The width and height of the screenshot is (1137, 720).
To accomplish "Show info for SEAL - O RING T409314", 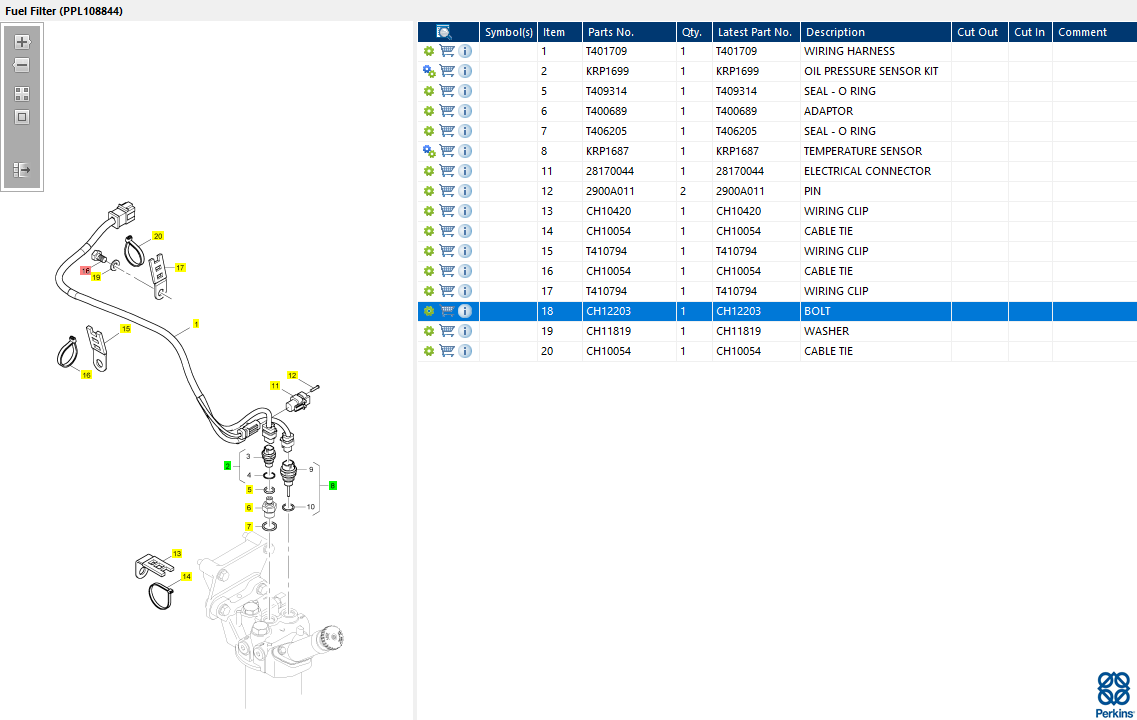I will tap(466, 91).
